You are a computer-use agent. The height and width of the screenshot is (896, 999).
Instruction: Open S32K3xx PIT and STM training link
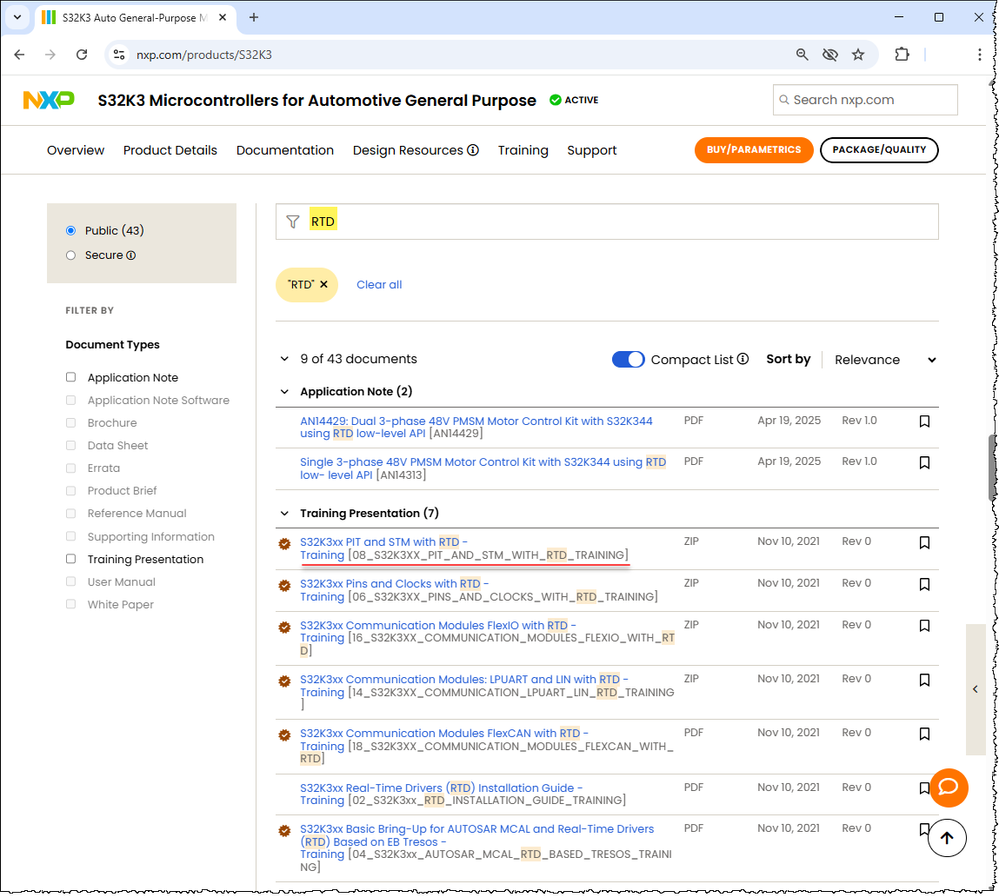point(384,549)
